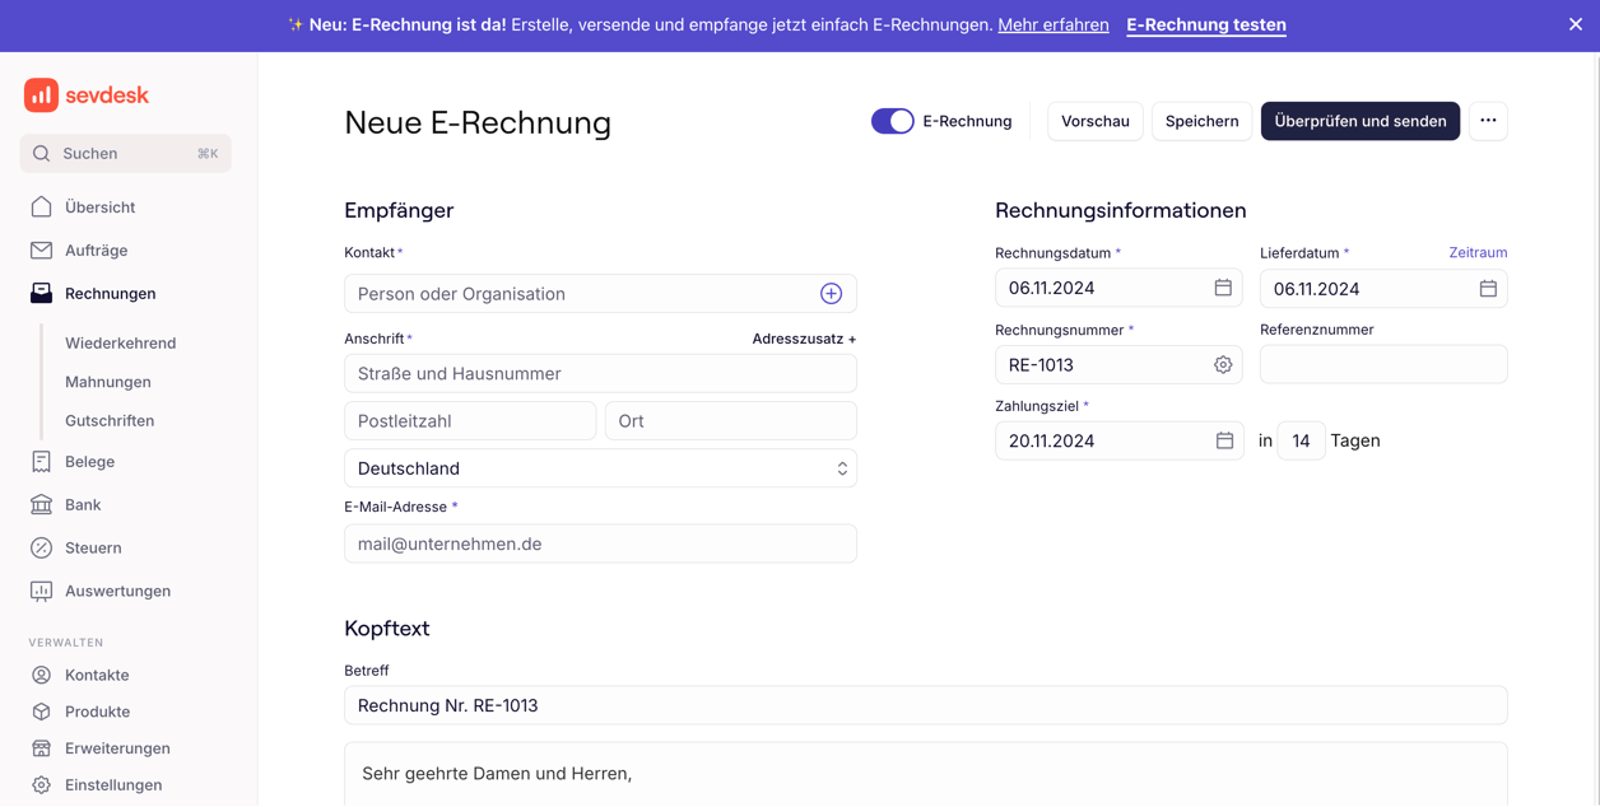Click the E-Rechnung testen link
1600x807 pixels.
click(x=1205, y=25)
